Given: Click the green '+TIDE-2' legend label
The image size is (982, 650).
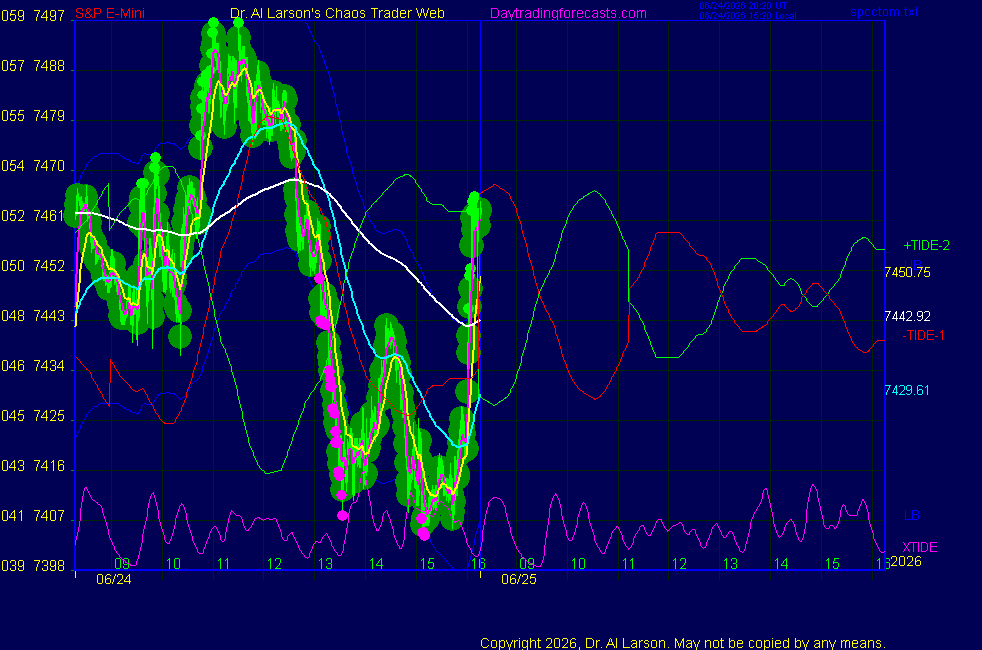Looking at the screenshot, I should tap(926, 245).
